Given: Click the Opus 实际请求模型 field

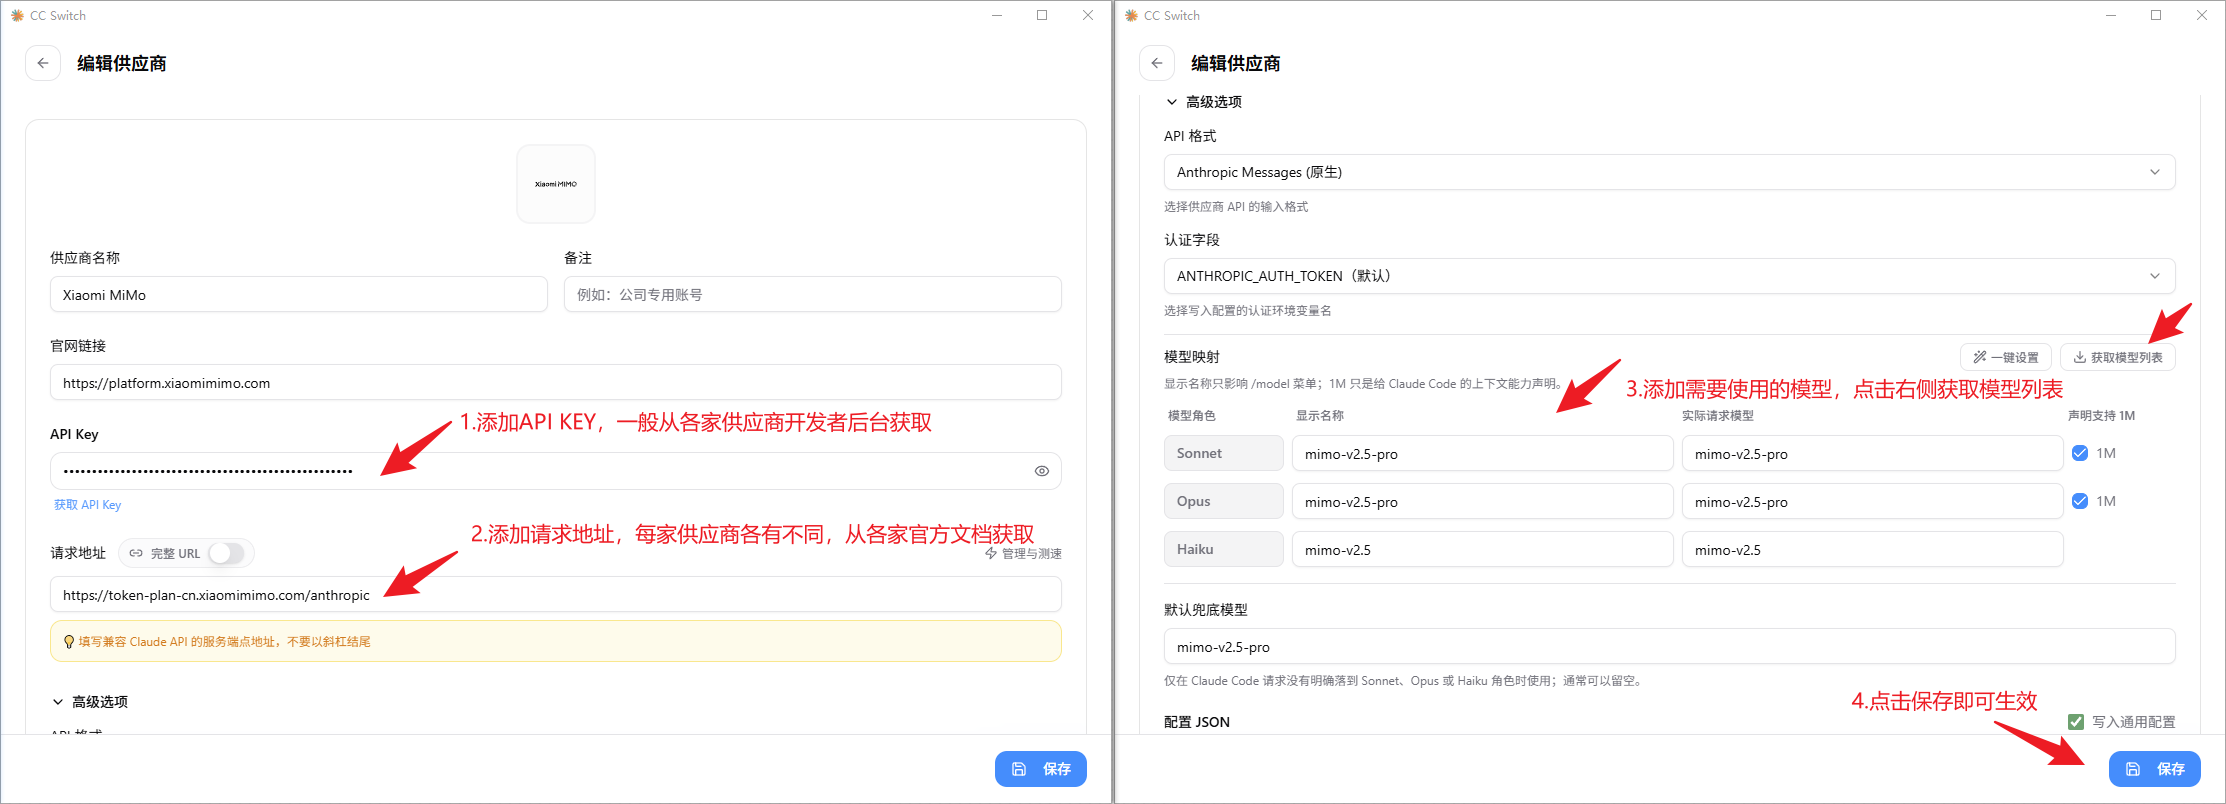Looking at the screenshot, I should [1872, 502].
